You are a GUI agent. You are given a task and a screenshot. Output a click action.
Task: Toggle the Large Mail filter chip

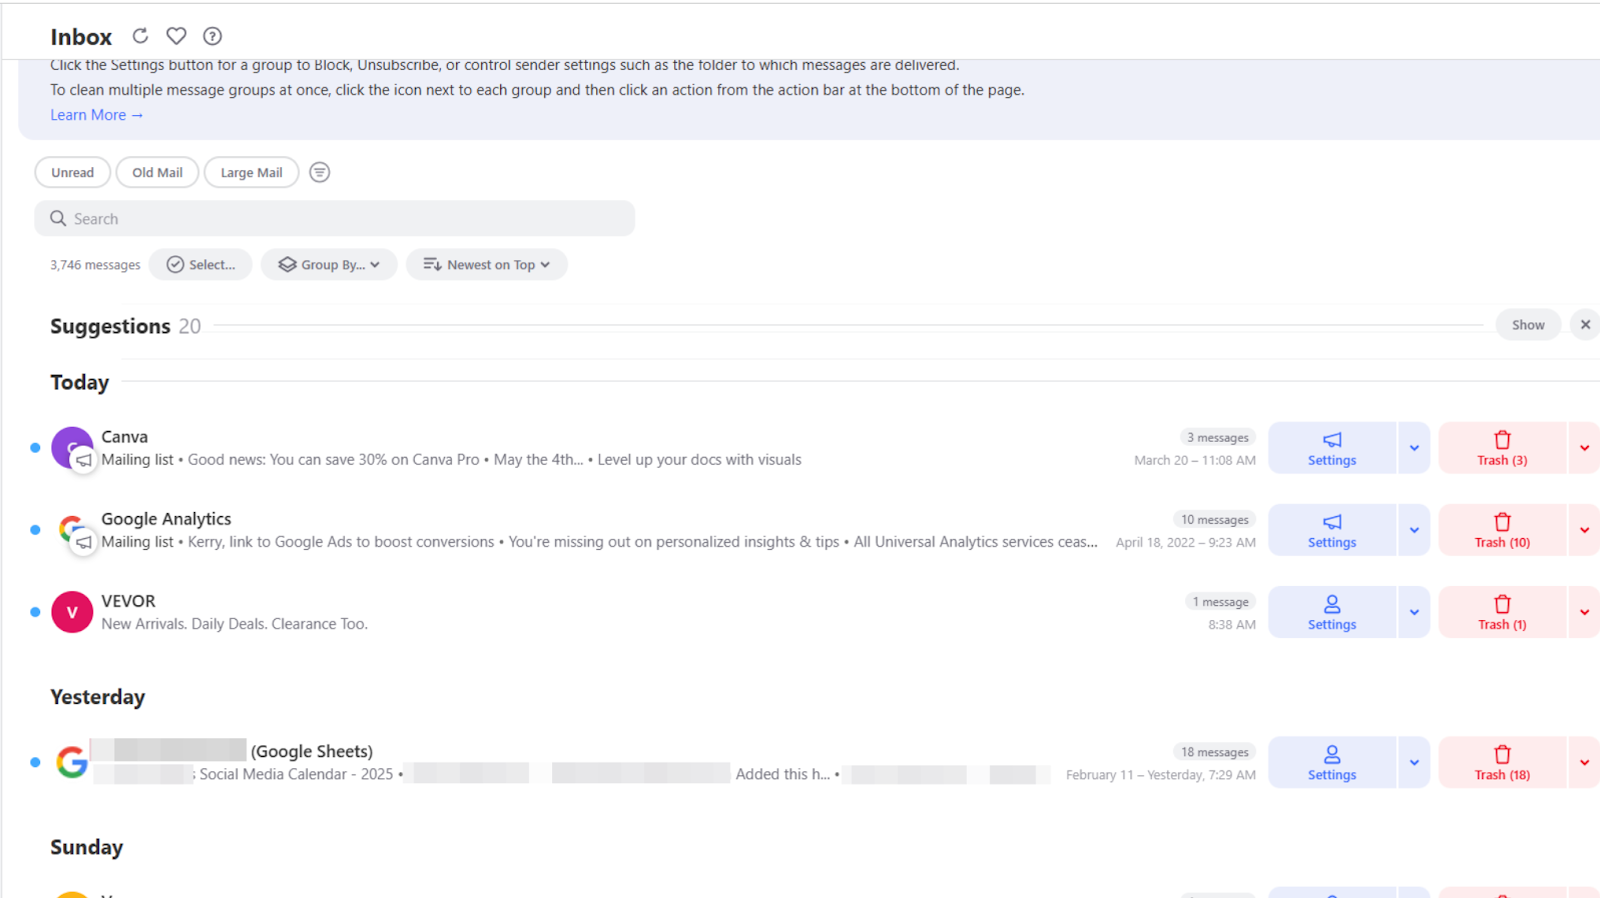(x=251, y=172)
